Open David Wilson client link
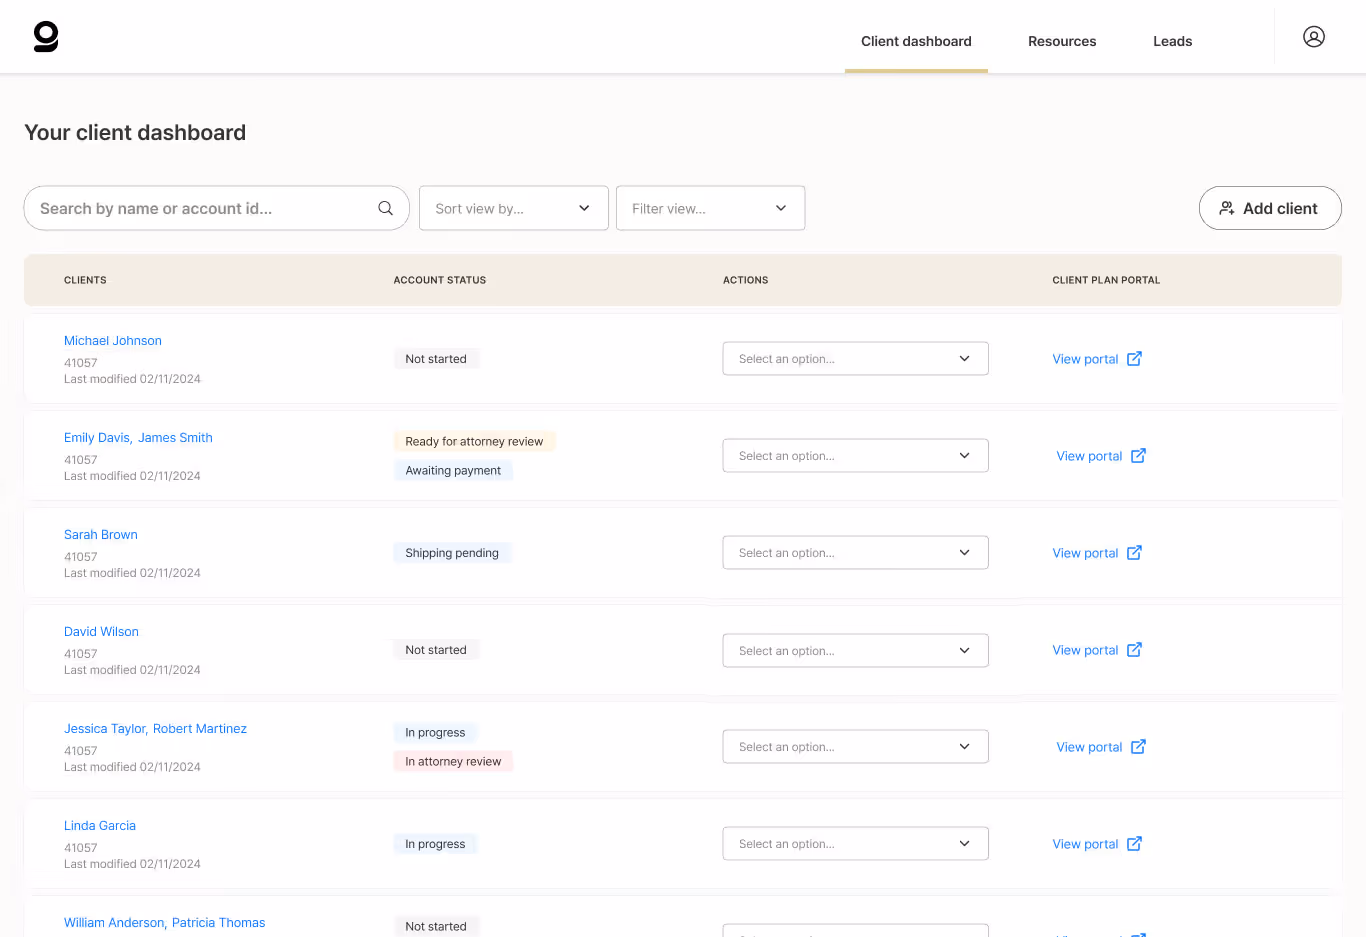Image resolution: width=1366 pixels, height=937 pixels. [x=101, y=632]
